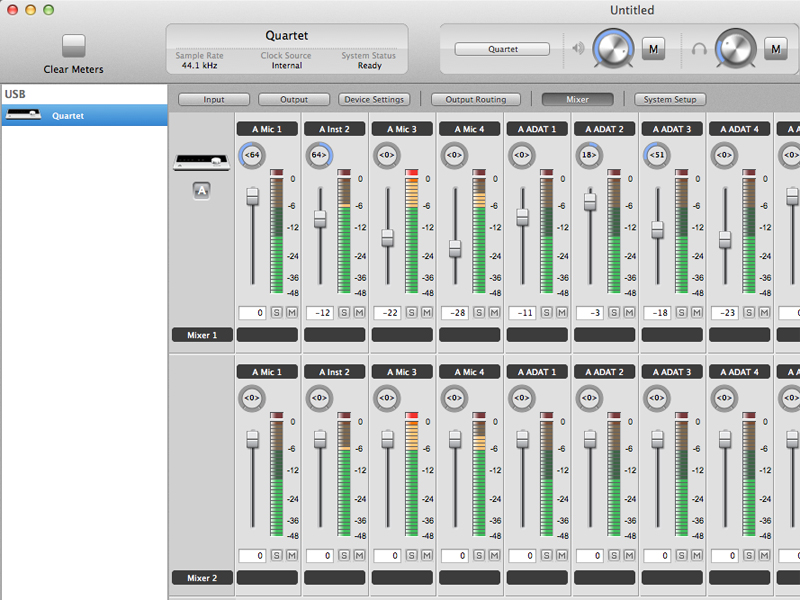Click the clip indicator on Mixer 1 A Mic 3 meter
The height and width of the screenshot is (600, 800).
(411, 172)
